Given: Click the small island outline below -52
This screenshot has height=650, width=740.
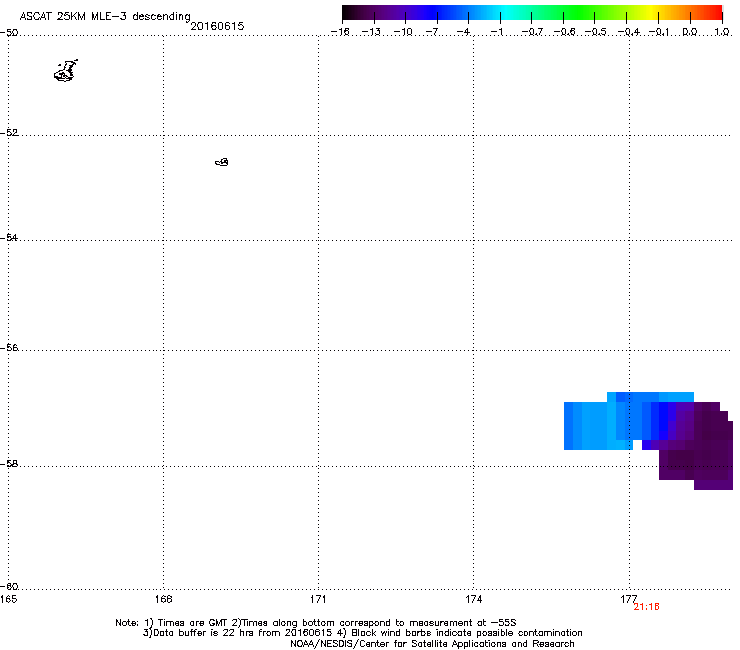Looking at the screenshot, I should pyautogui.click(x=222, y=162).
